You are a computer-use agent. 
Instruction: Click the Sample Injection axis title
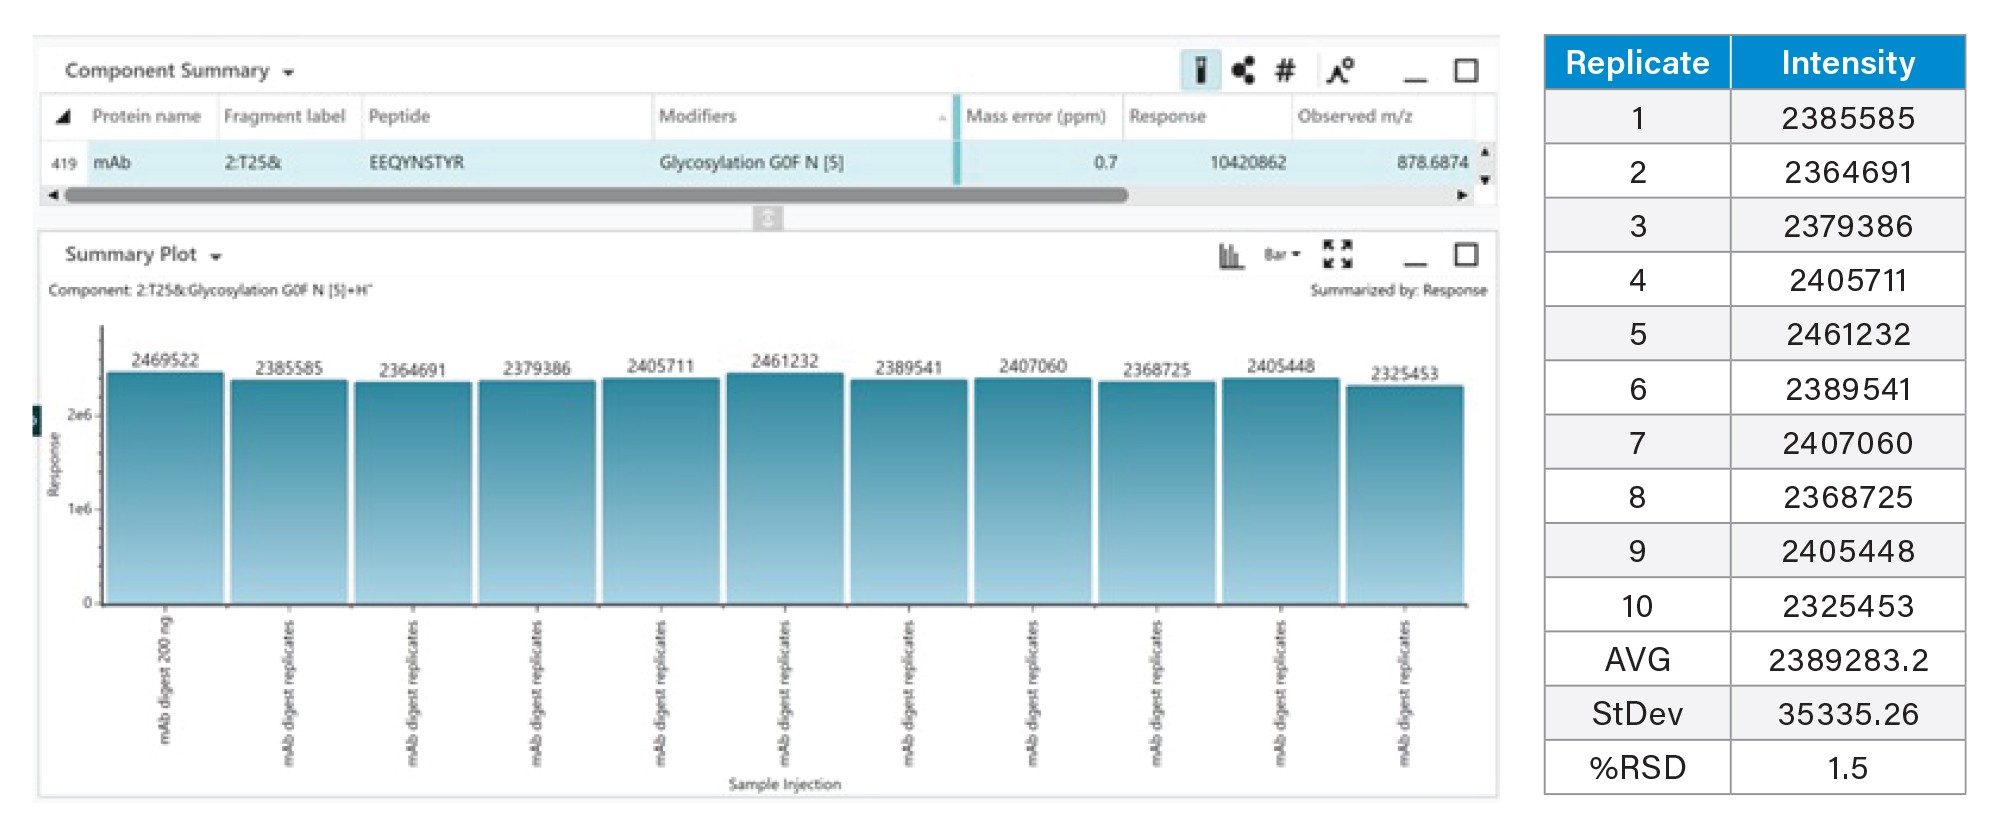coord(785,784)
